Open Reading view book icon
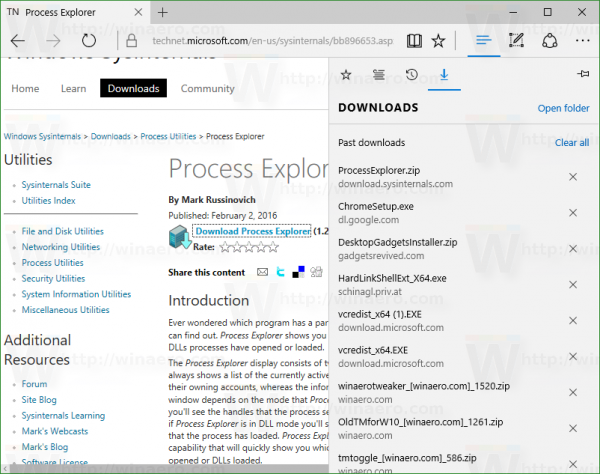This screenshot has height=474, width=600. coord(414,41)
